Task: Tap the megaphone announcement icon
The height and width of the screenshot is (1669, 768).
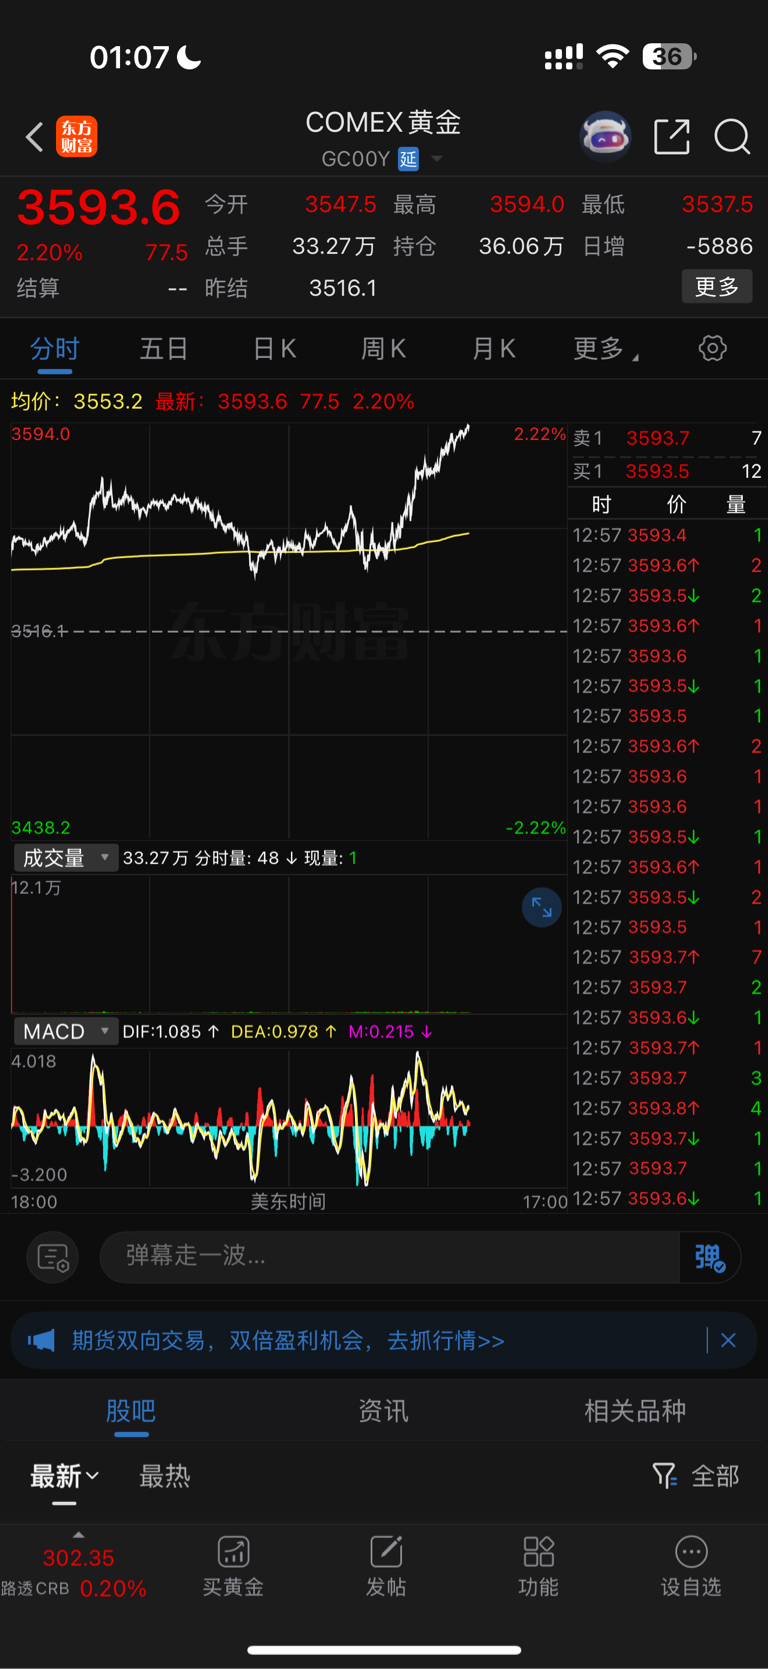Action: pos(41,1340)
